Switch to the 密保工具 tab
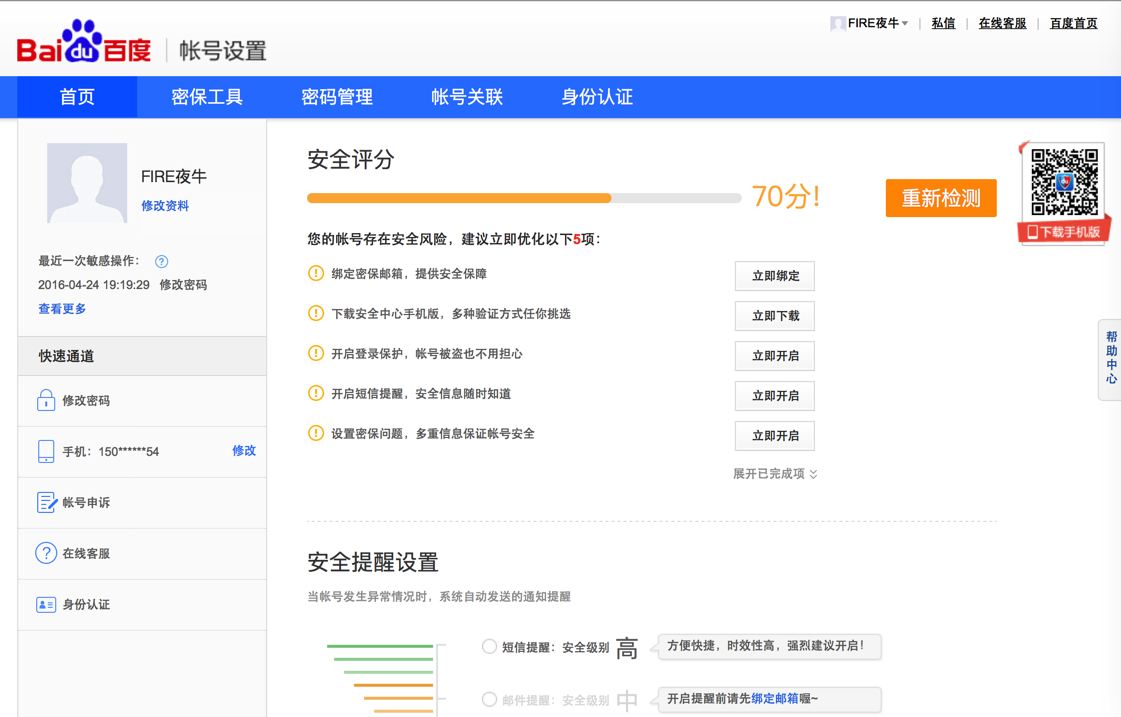The height and width of the screenshot is (717, 1121). tap(207, 97)
